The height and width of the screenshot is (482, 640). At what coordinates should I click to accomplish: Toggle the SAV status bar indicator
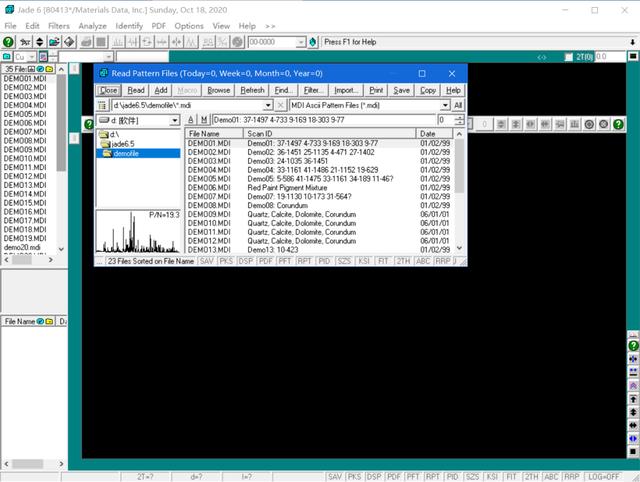[335, 476]
